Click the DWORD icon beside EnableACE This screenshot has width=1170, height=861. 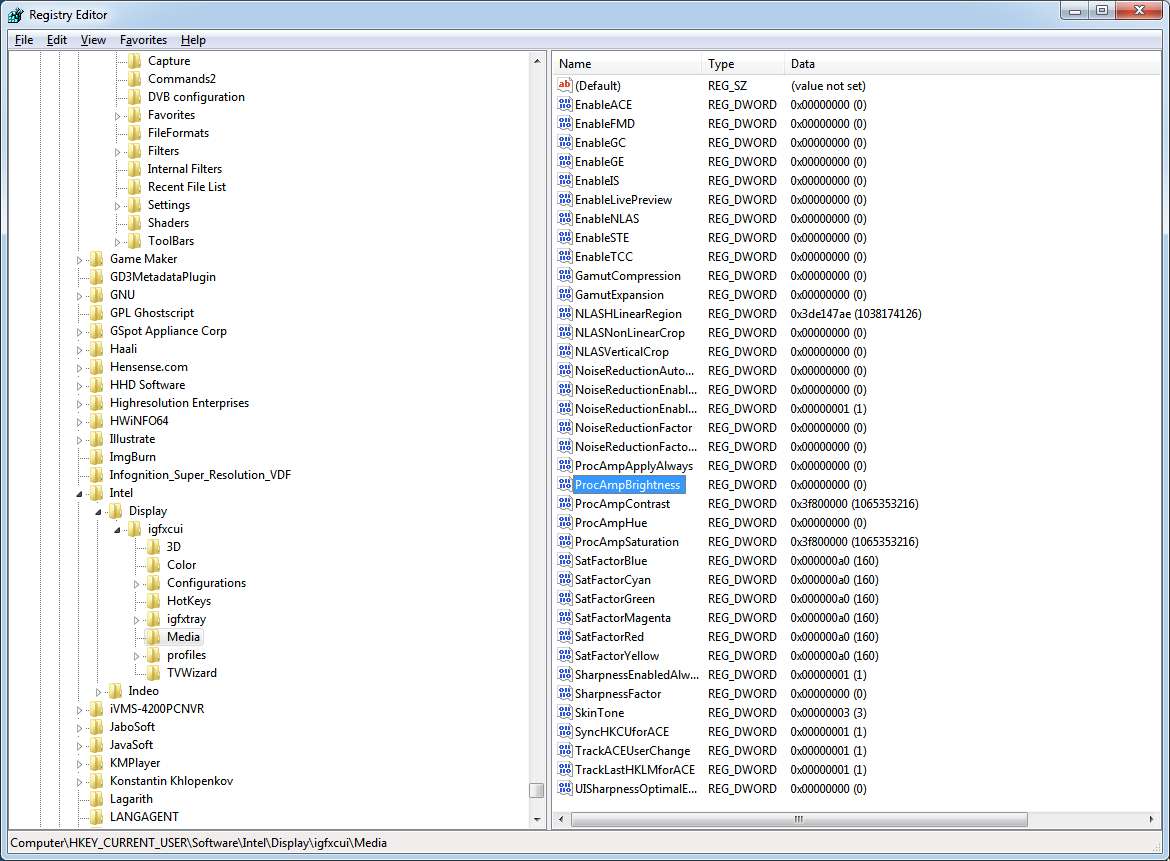click(x=565, y=104)
